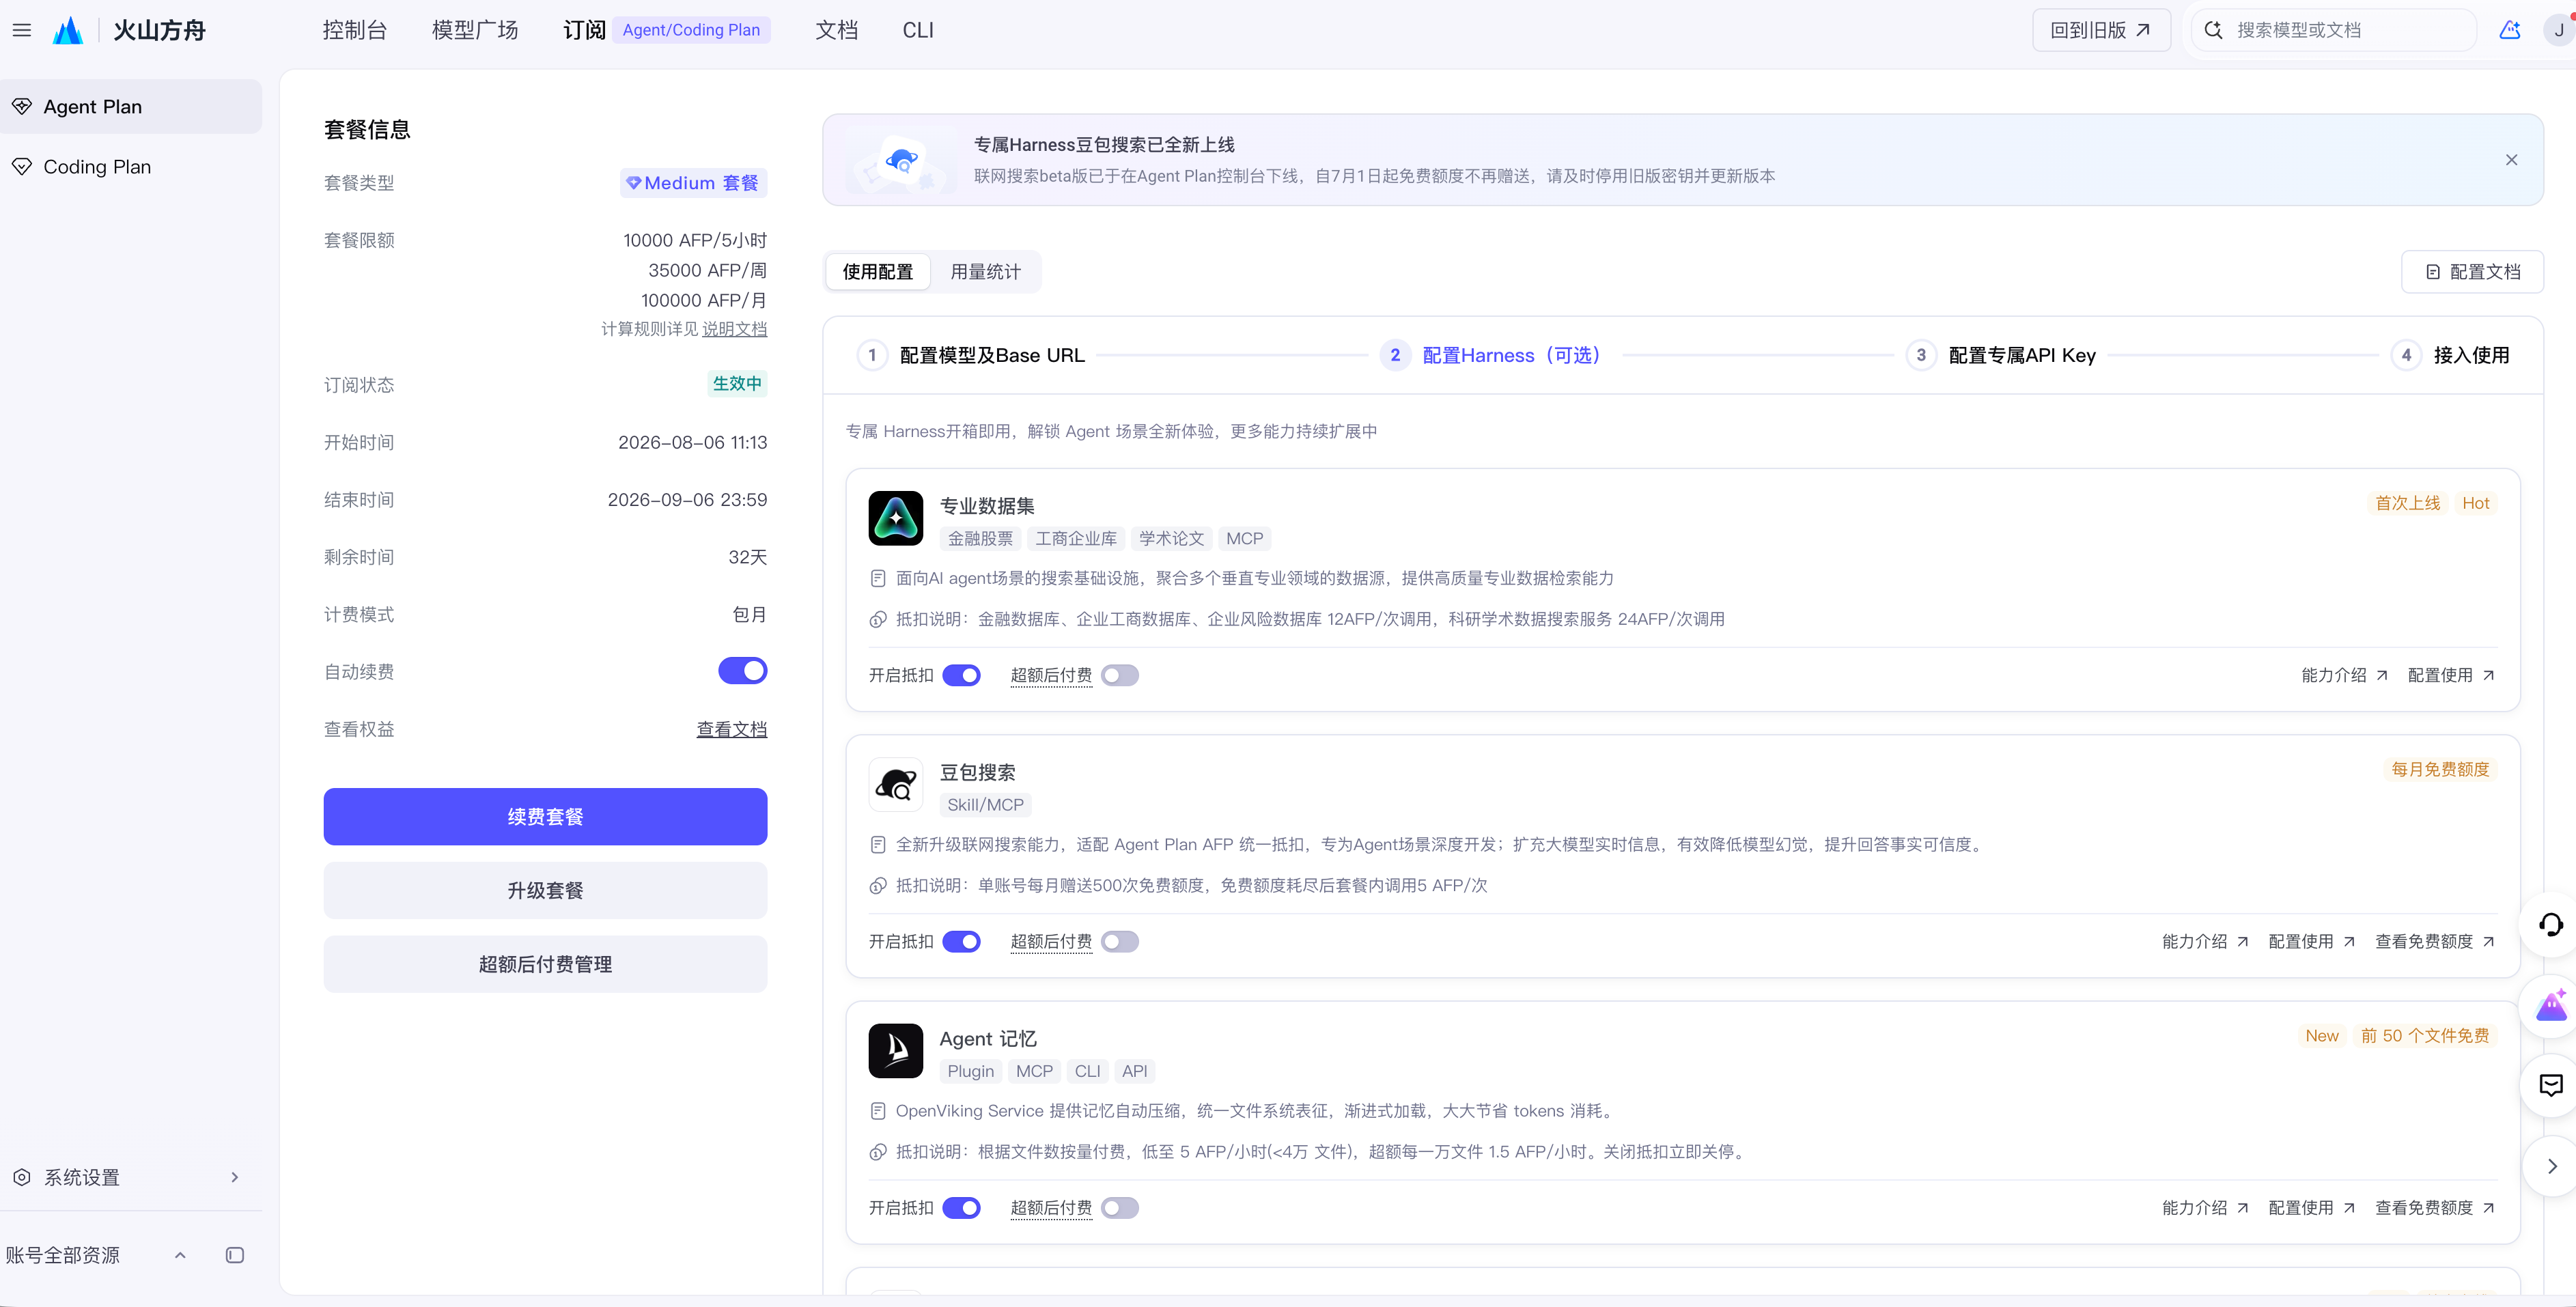
Task: Open the 订阅 nav item
Action: click(584, 30)
